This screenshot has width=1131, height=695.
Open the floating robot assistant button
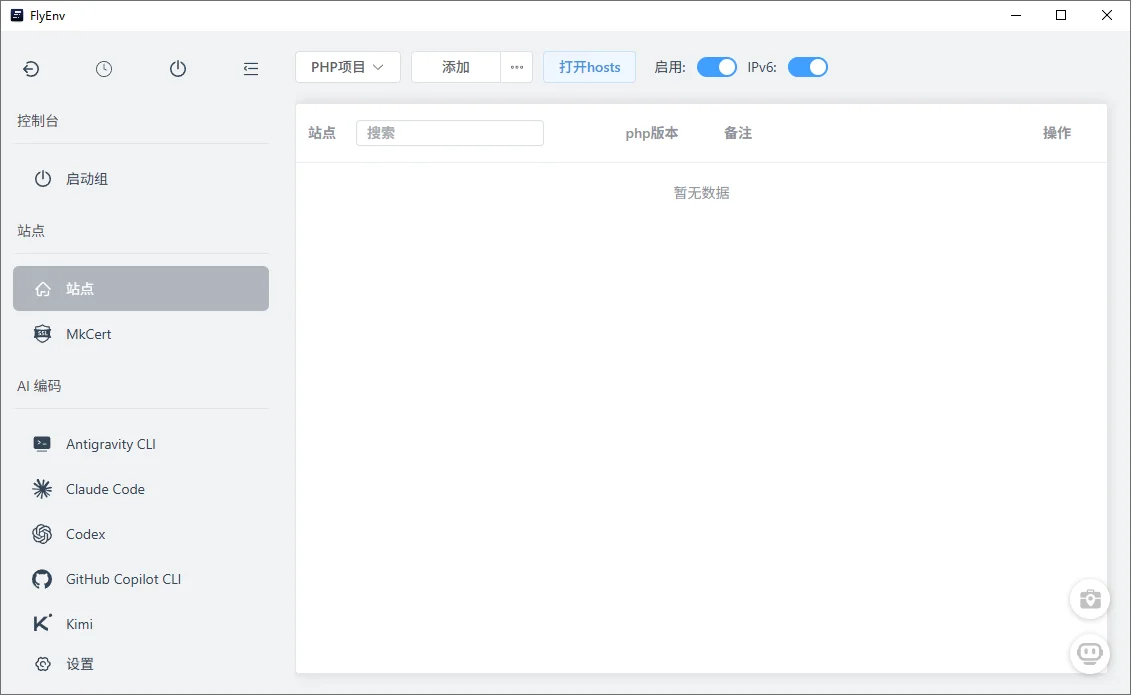pos(1089,654)
